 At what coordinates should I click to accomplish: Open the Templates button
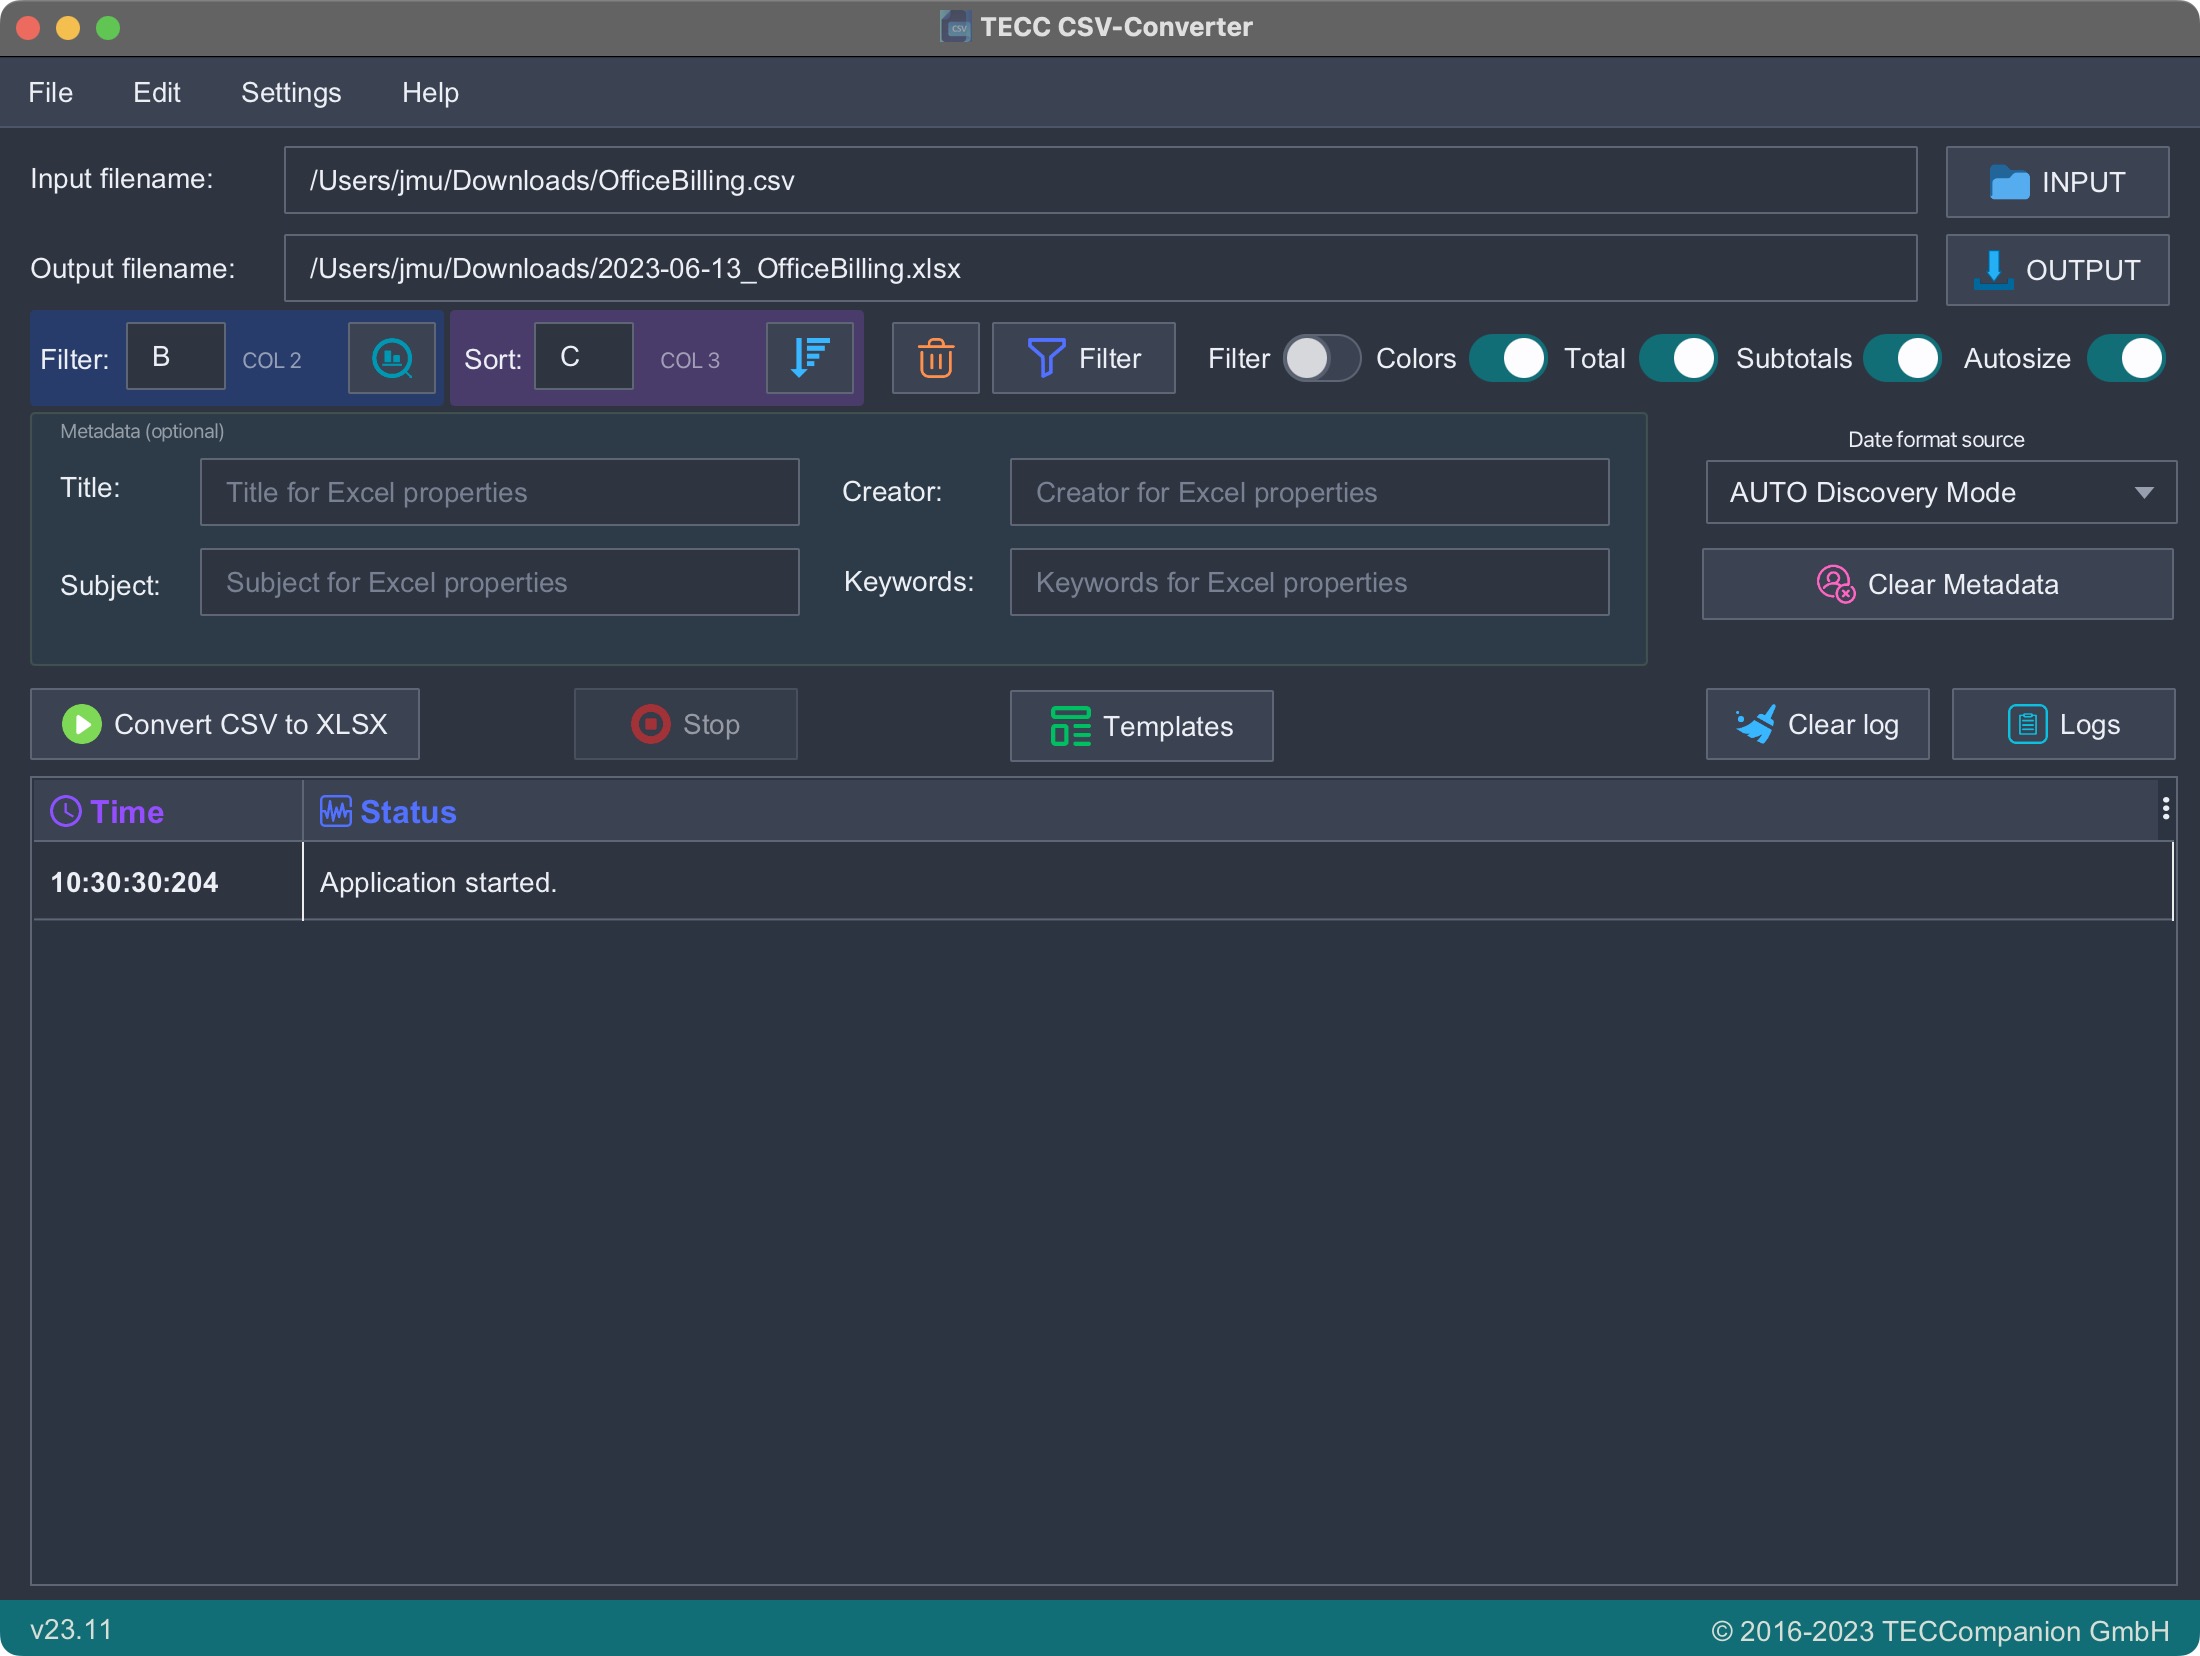tap(1141, 726)
